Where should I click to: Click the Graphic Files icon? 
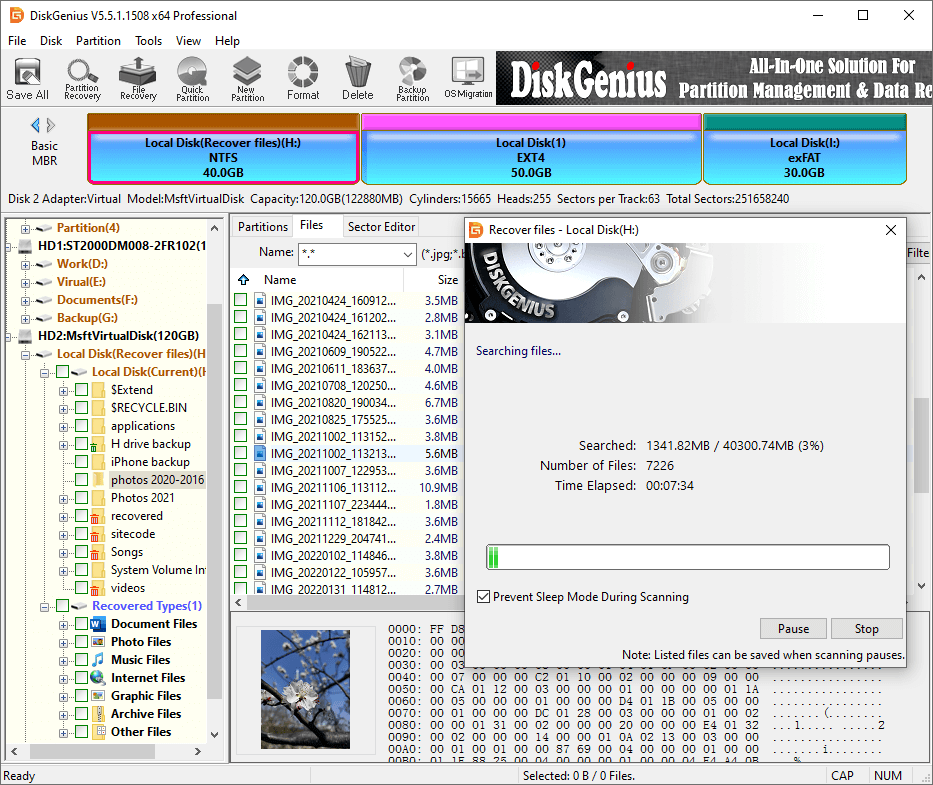click(x=98, y=696)
